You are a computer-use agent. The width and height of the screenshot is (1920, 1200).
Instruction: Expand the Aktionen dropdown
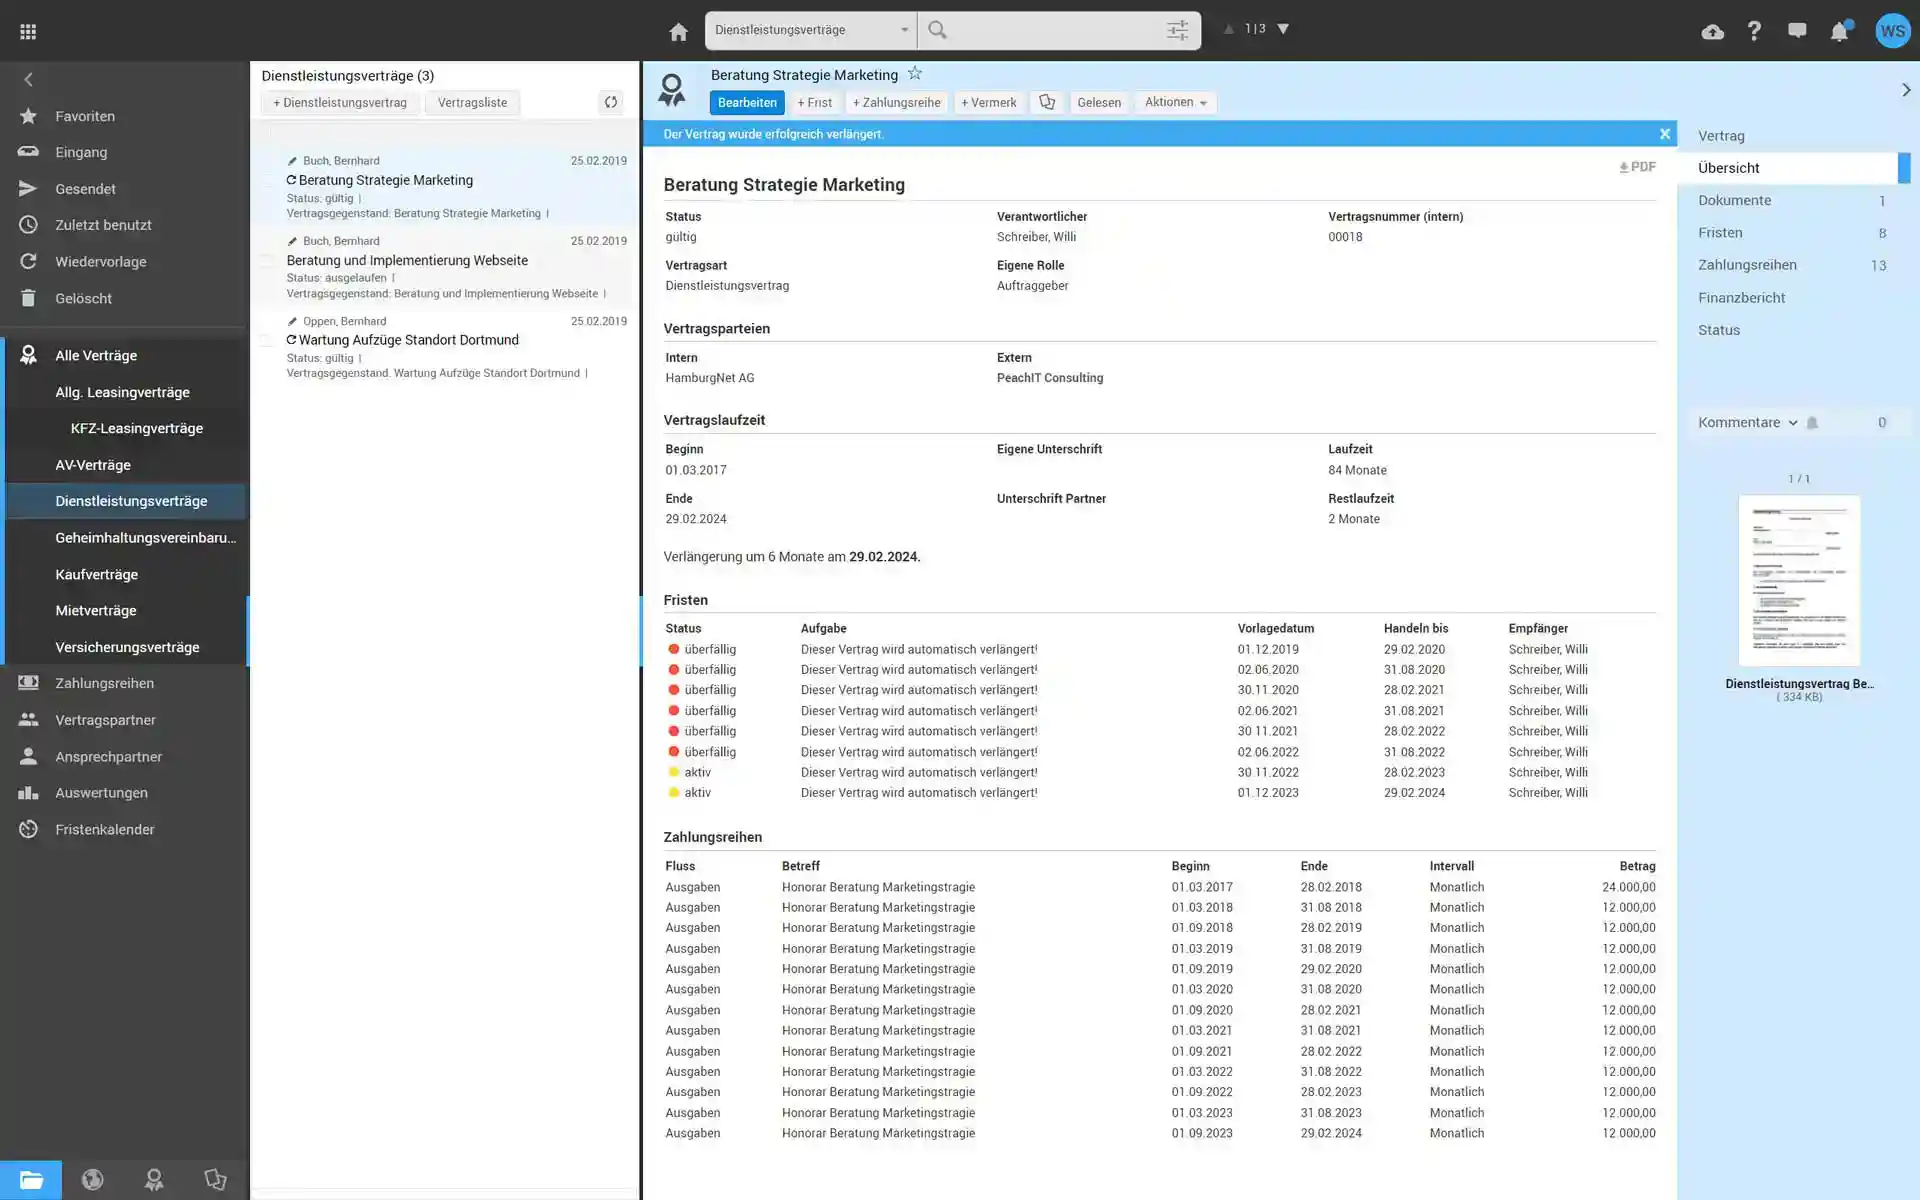pos(1175,102)
